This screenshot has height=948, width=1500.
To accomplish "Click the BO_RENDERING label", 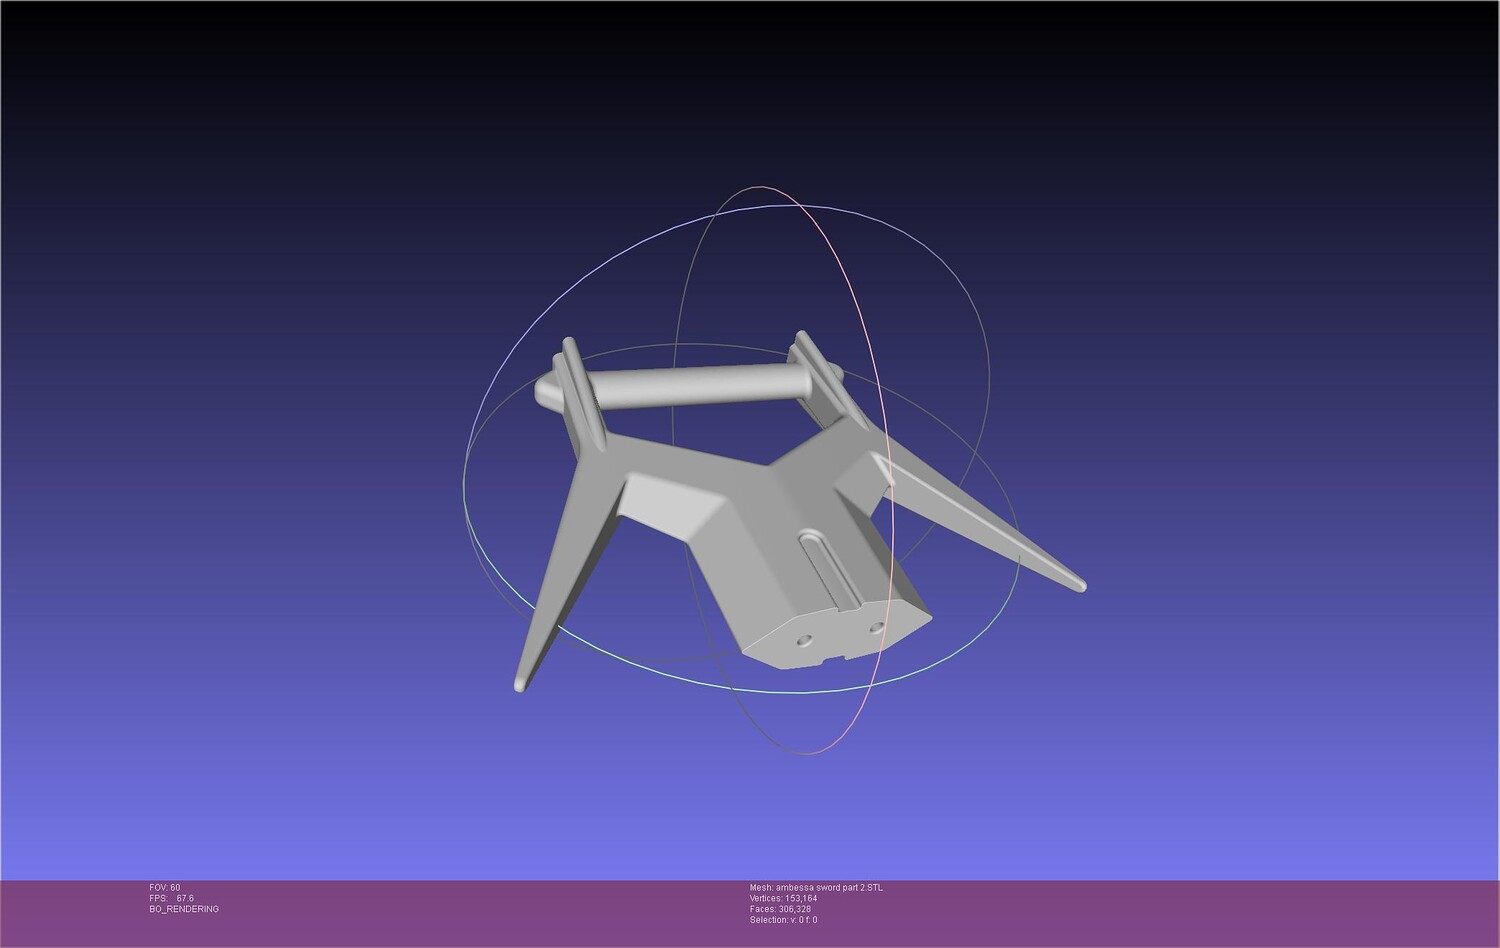I will tap(184, 910).
